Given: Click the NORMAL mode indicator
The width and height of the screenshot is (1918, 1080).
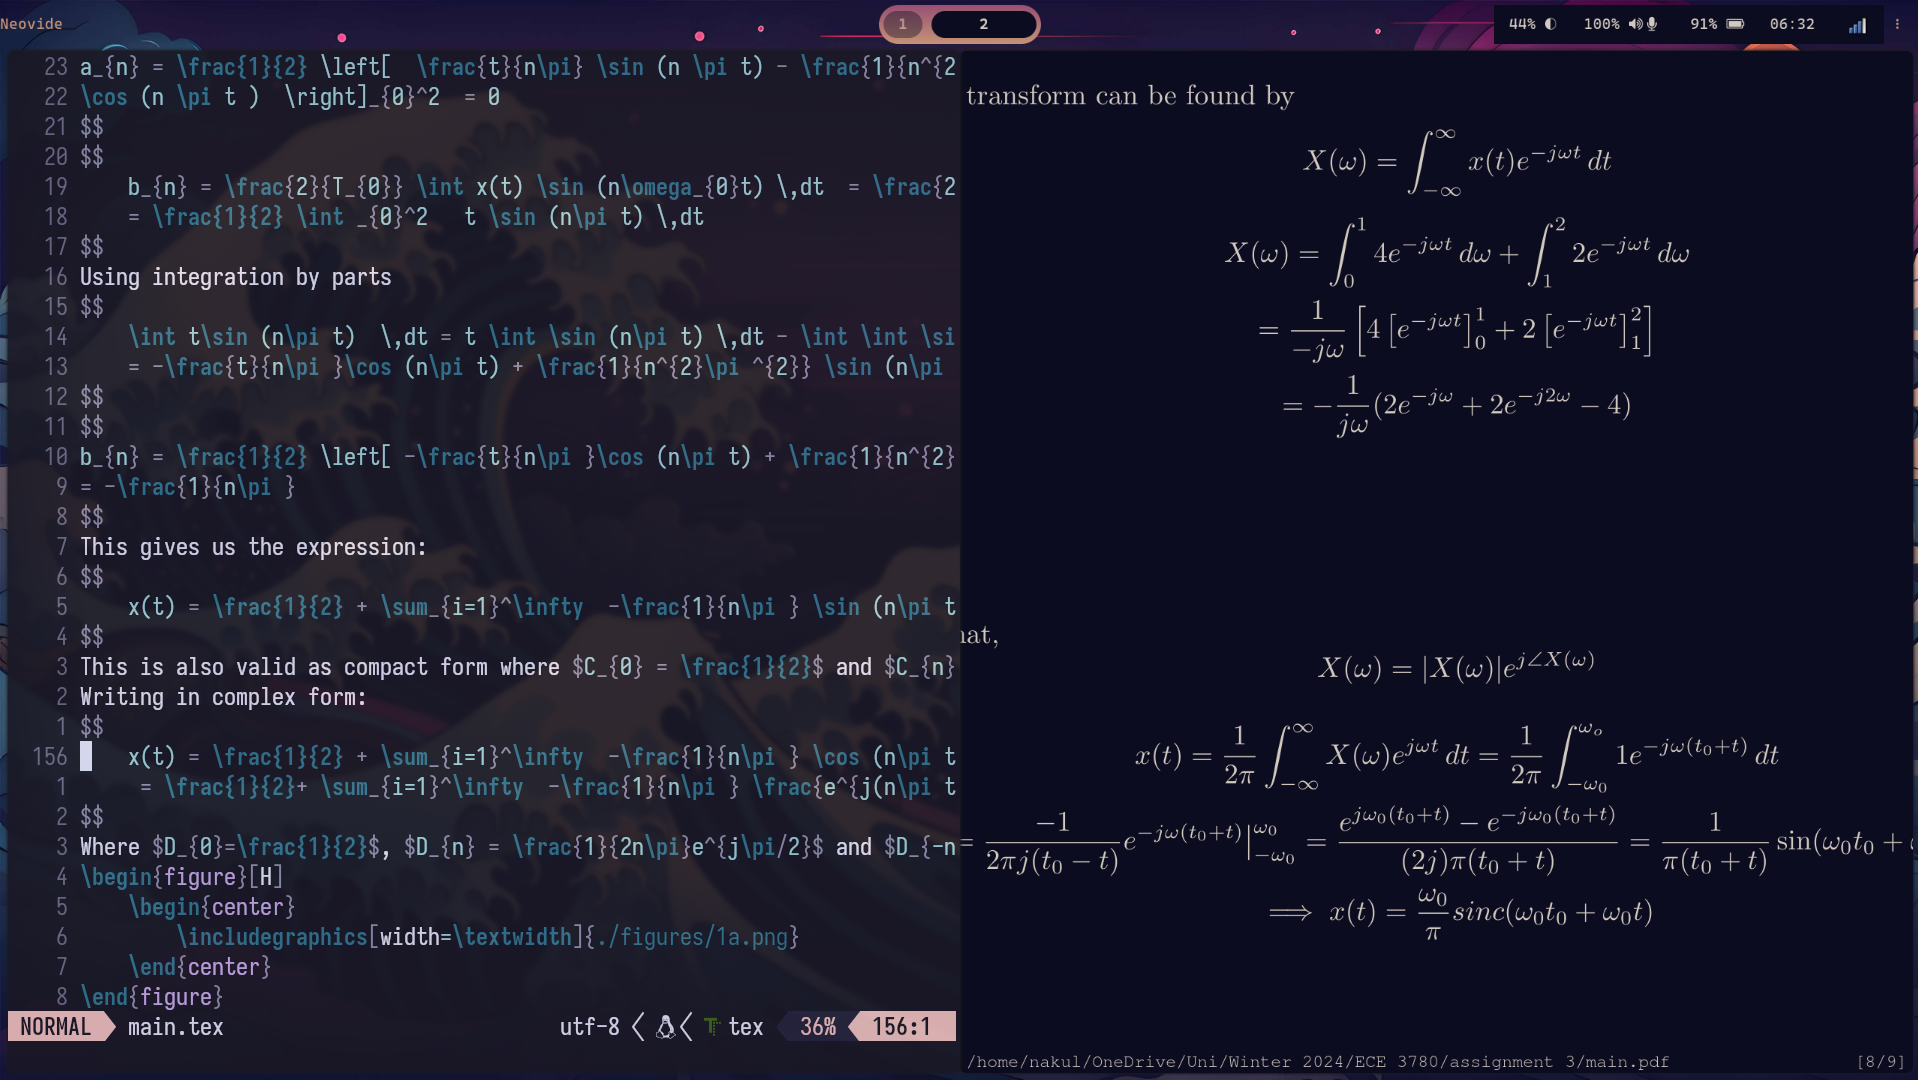Looking at the screenshot, I should 55,1027.
